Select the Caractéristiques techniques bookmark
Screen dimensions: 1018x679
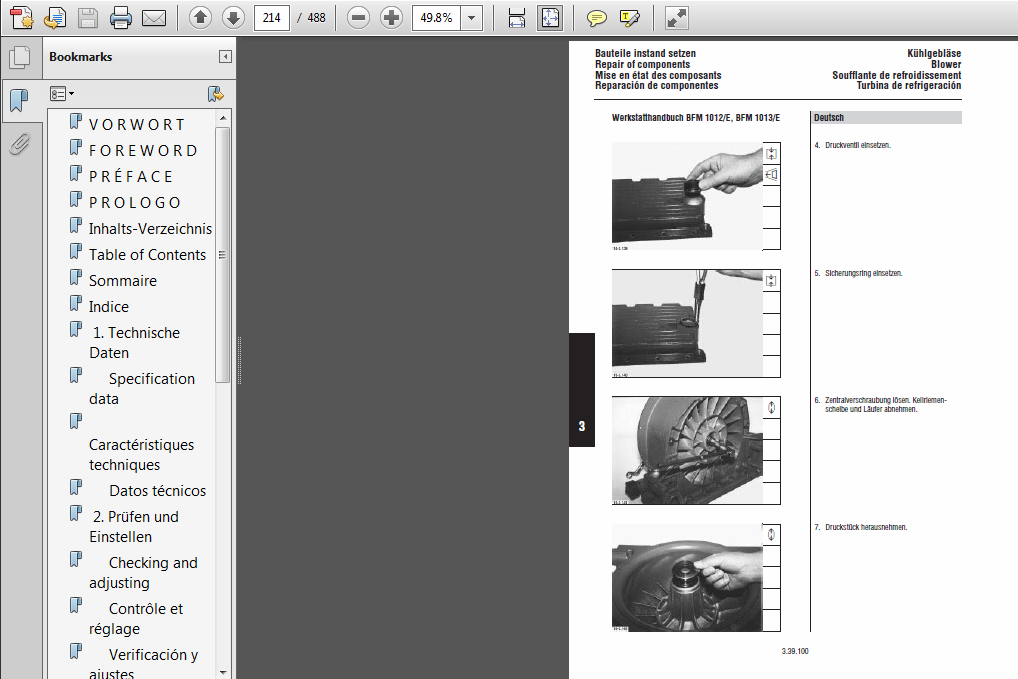(x=141, y=454)
